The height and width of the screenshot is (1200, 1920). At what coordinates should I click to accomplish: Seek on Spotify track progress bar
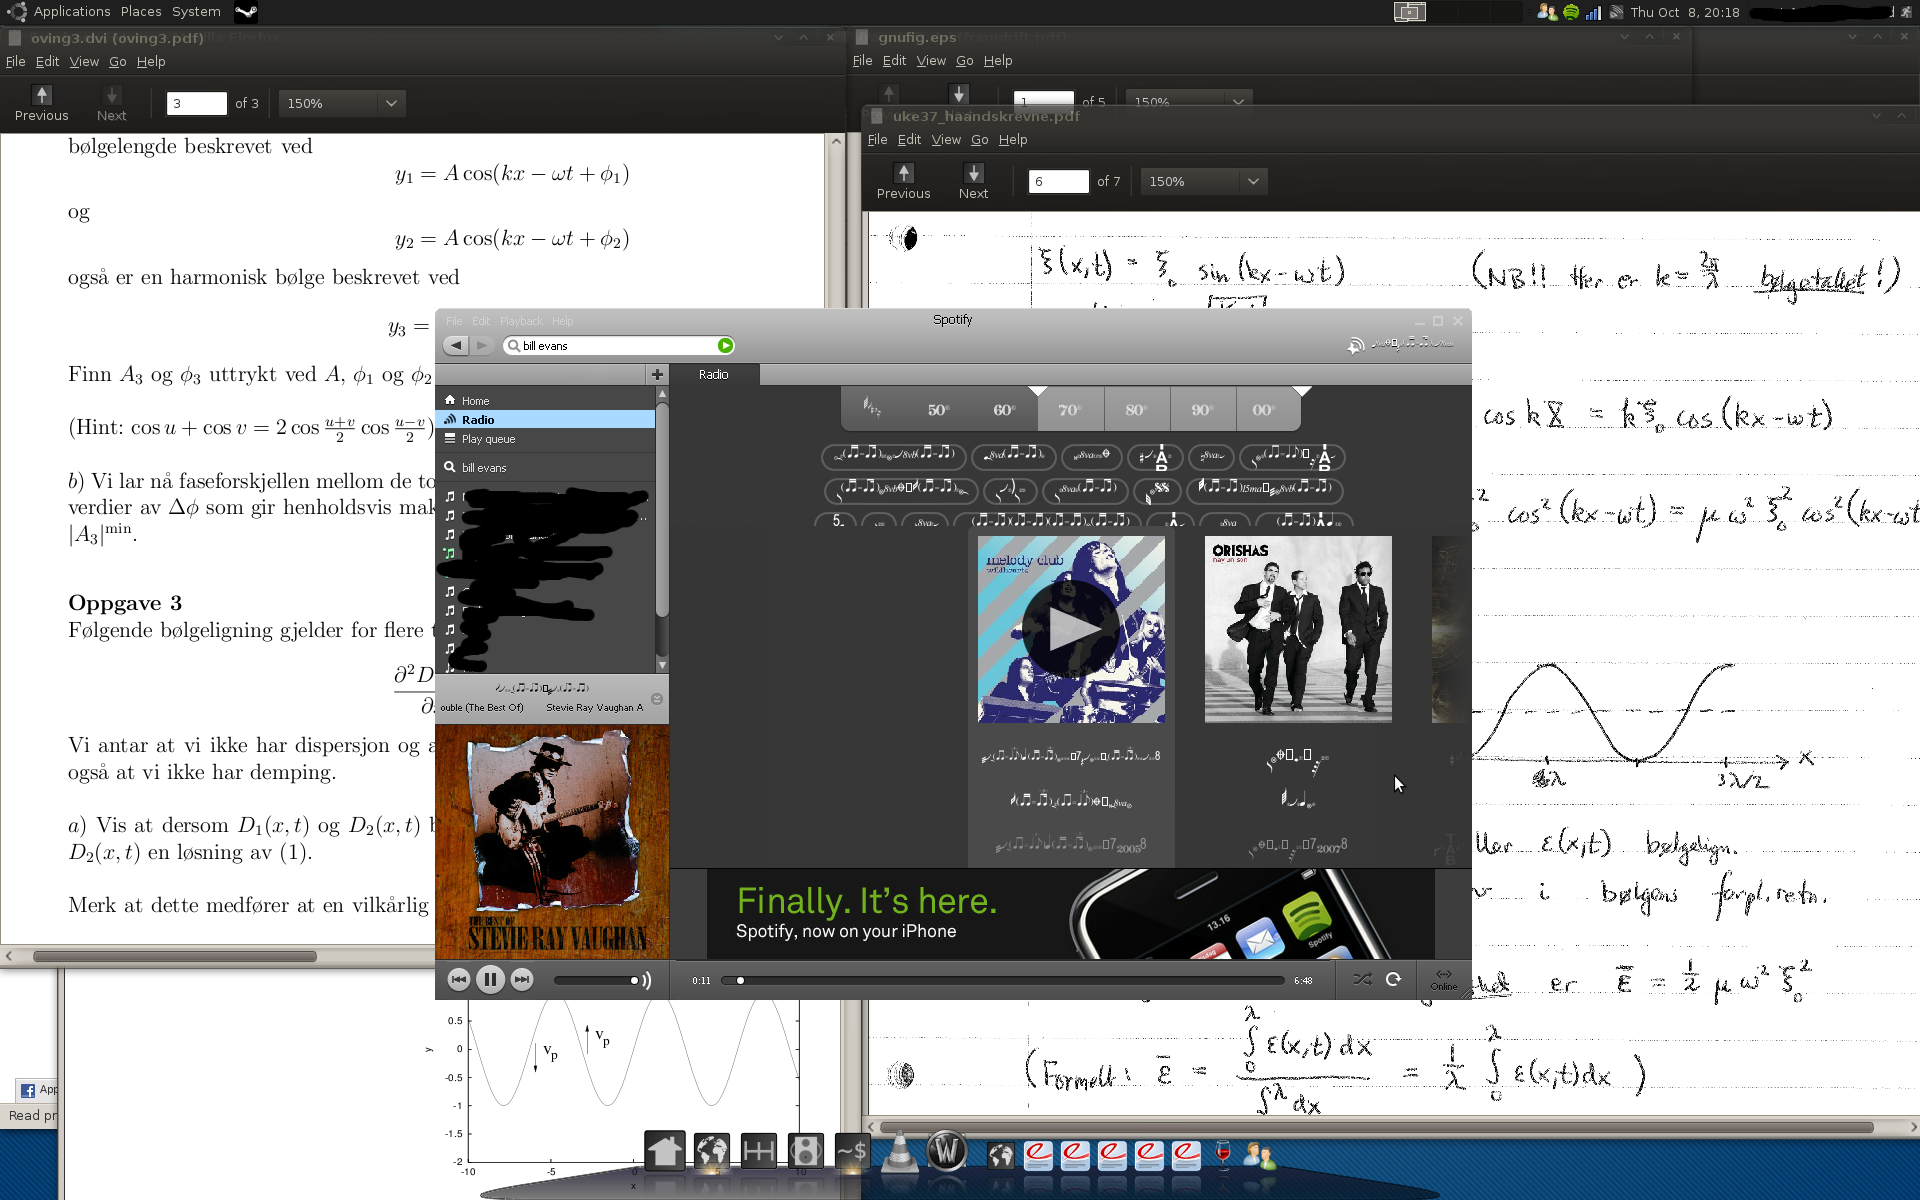click(1003, 981)
